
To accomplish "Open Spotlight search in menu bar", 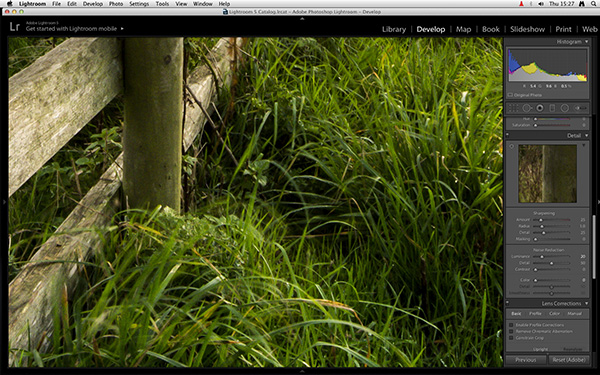I will [593, 3].
